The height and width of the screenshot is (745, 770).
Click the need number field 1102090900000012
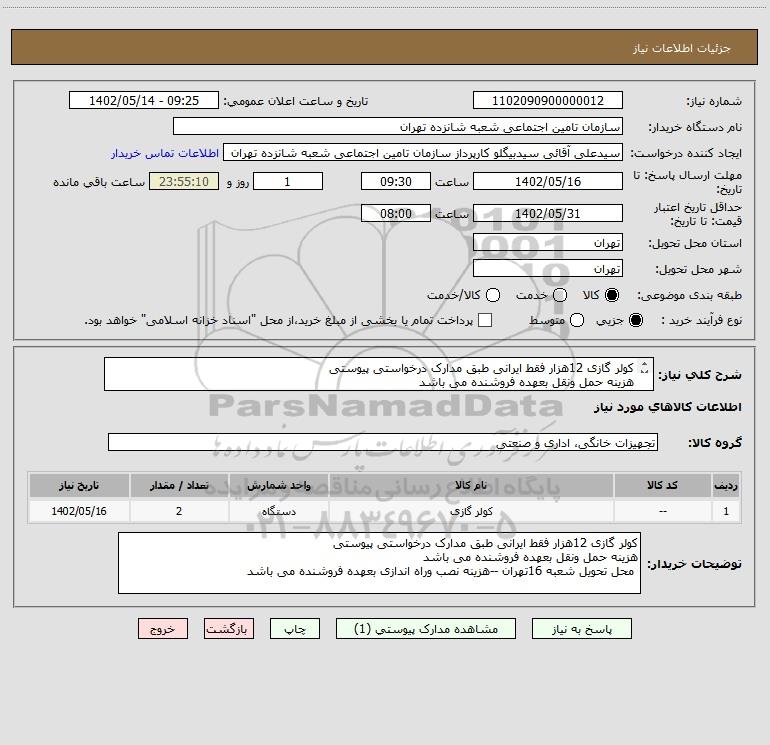[x=548, y=100]
